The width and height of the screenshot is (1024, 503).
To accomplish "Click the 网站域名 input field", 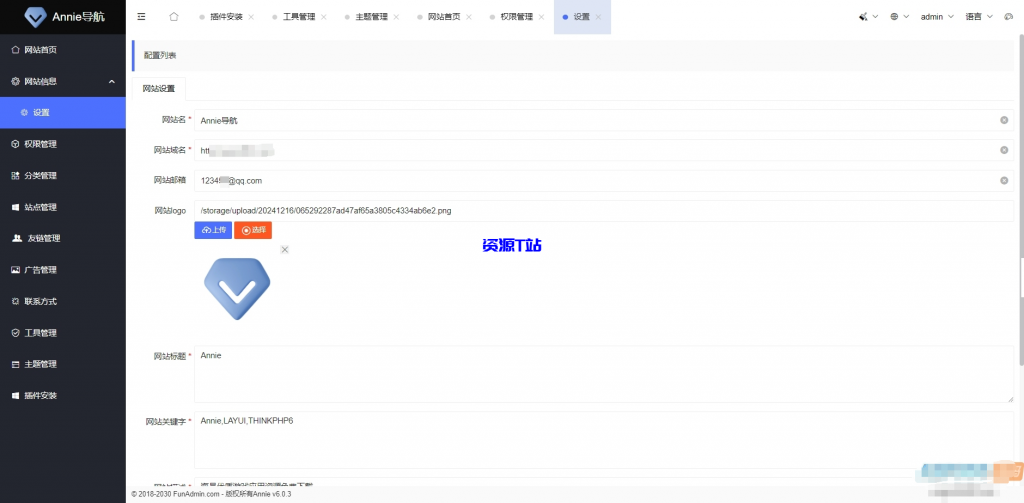I will [604, 150].
